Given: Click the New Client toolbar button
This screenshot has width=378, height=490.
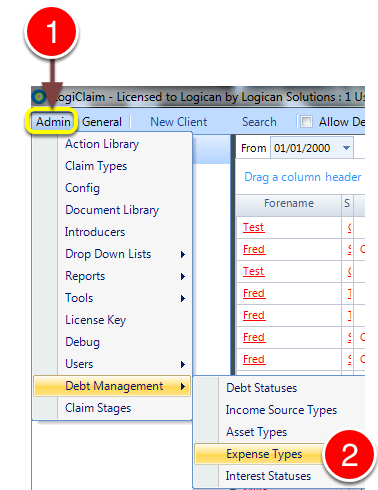Looking at the screenshot, I should point(179,122).
